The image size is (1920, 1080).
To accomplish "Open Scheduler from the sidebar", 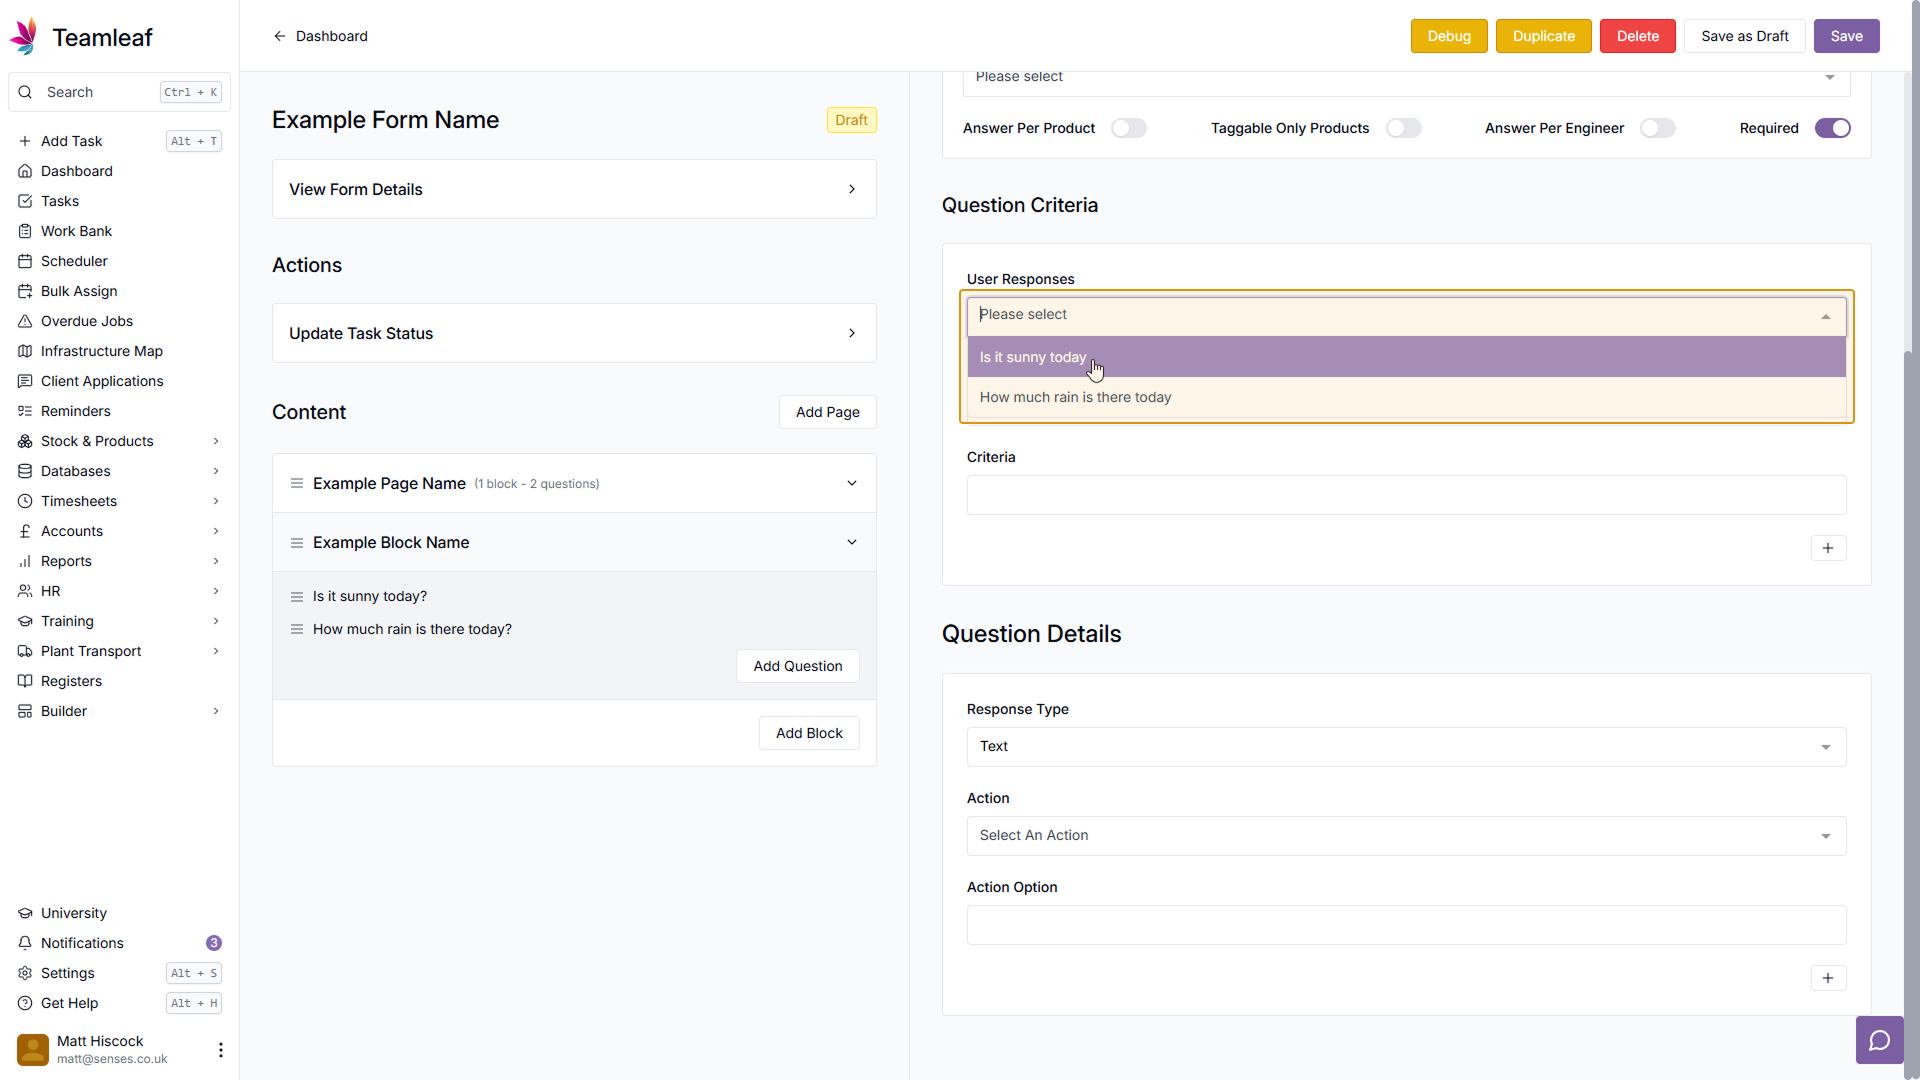I will (74, 261).
